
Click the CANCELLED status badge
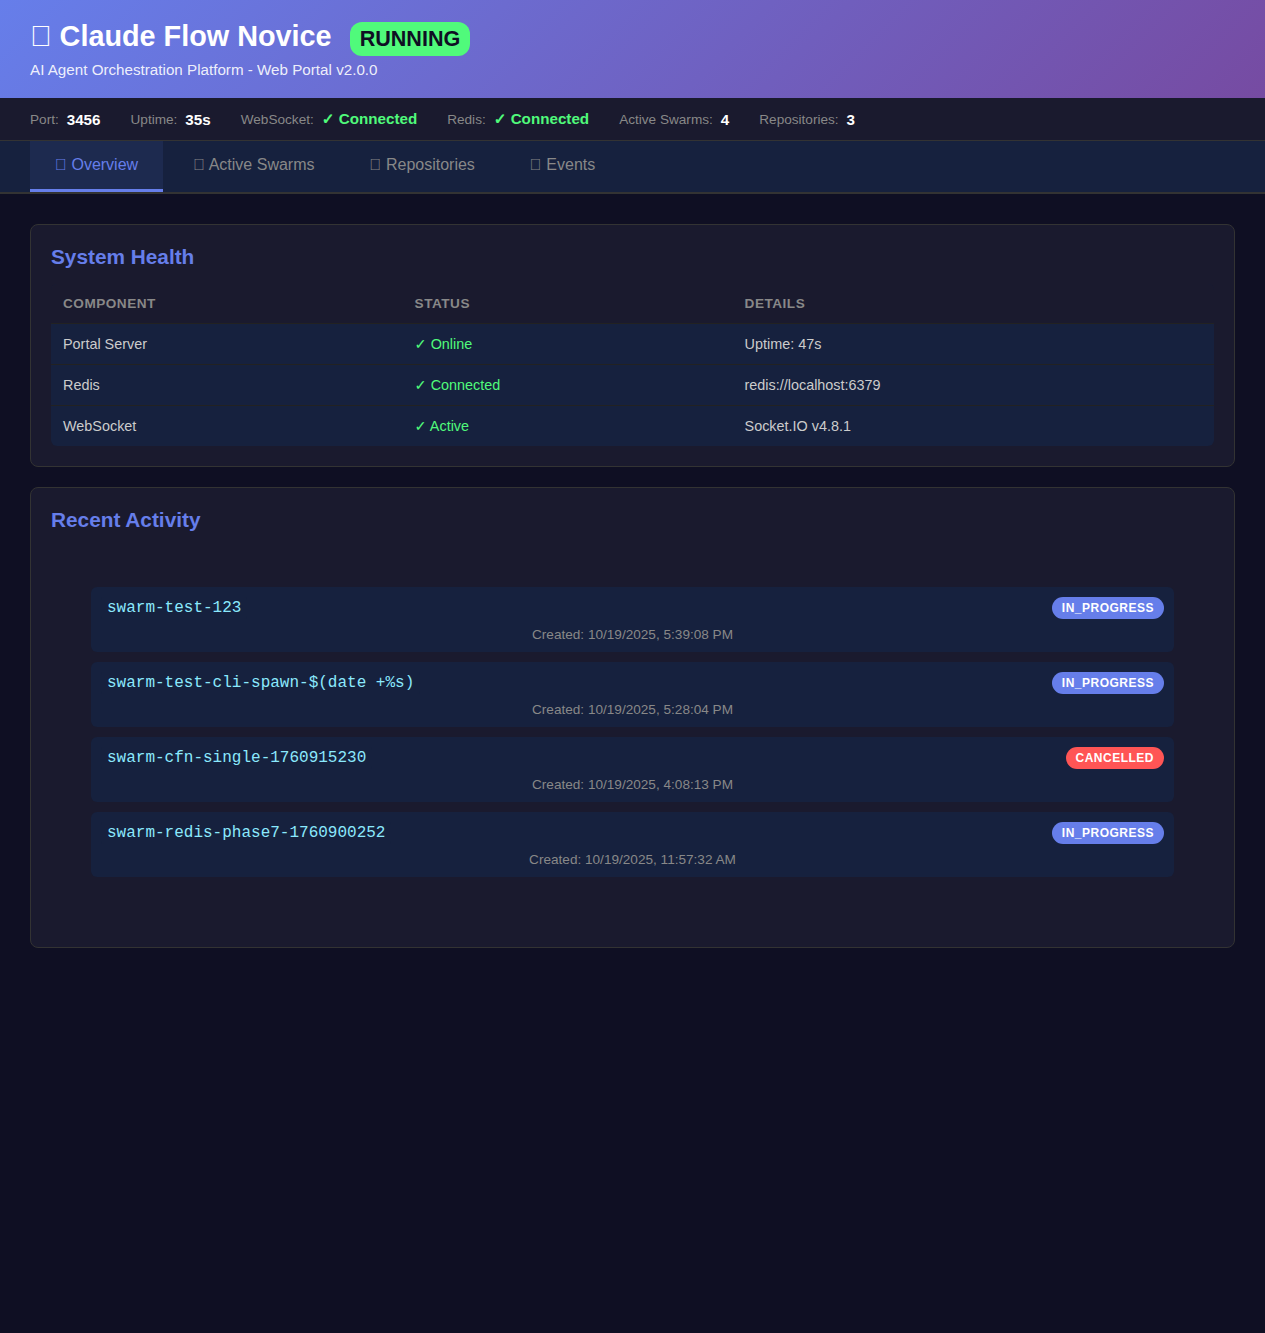pyautogui.click(x=1114, y=758)
